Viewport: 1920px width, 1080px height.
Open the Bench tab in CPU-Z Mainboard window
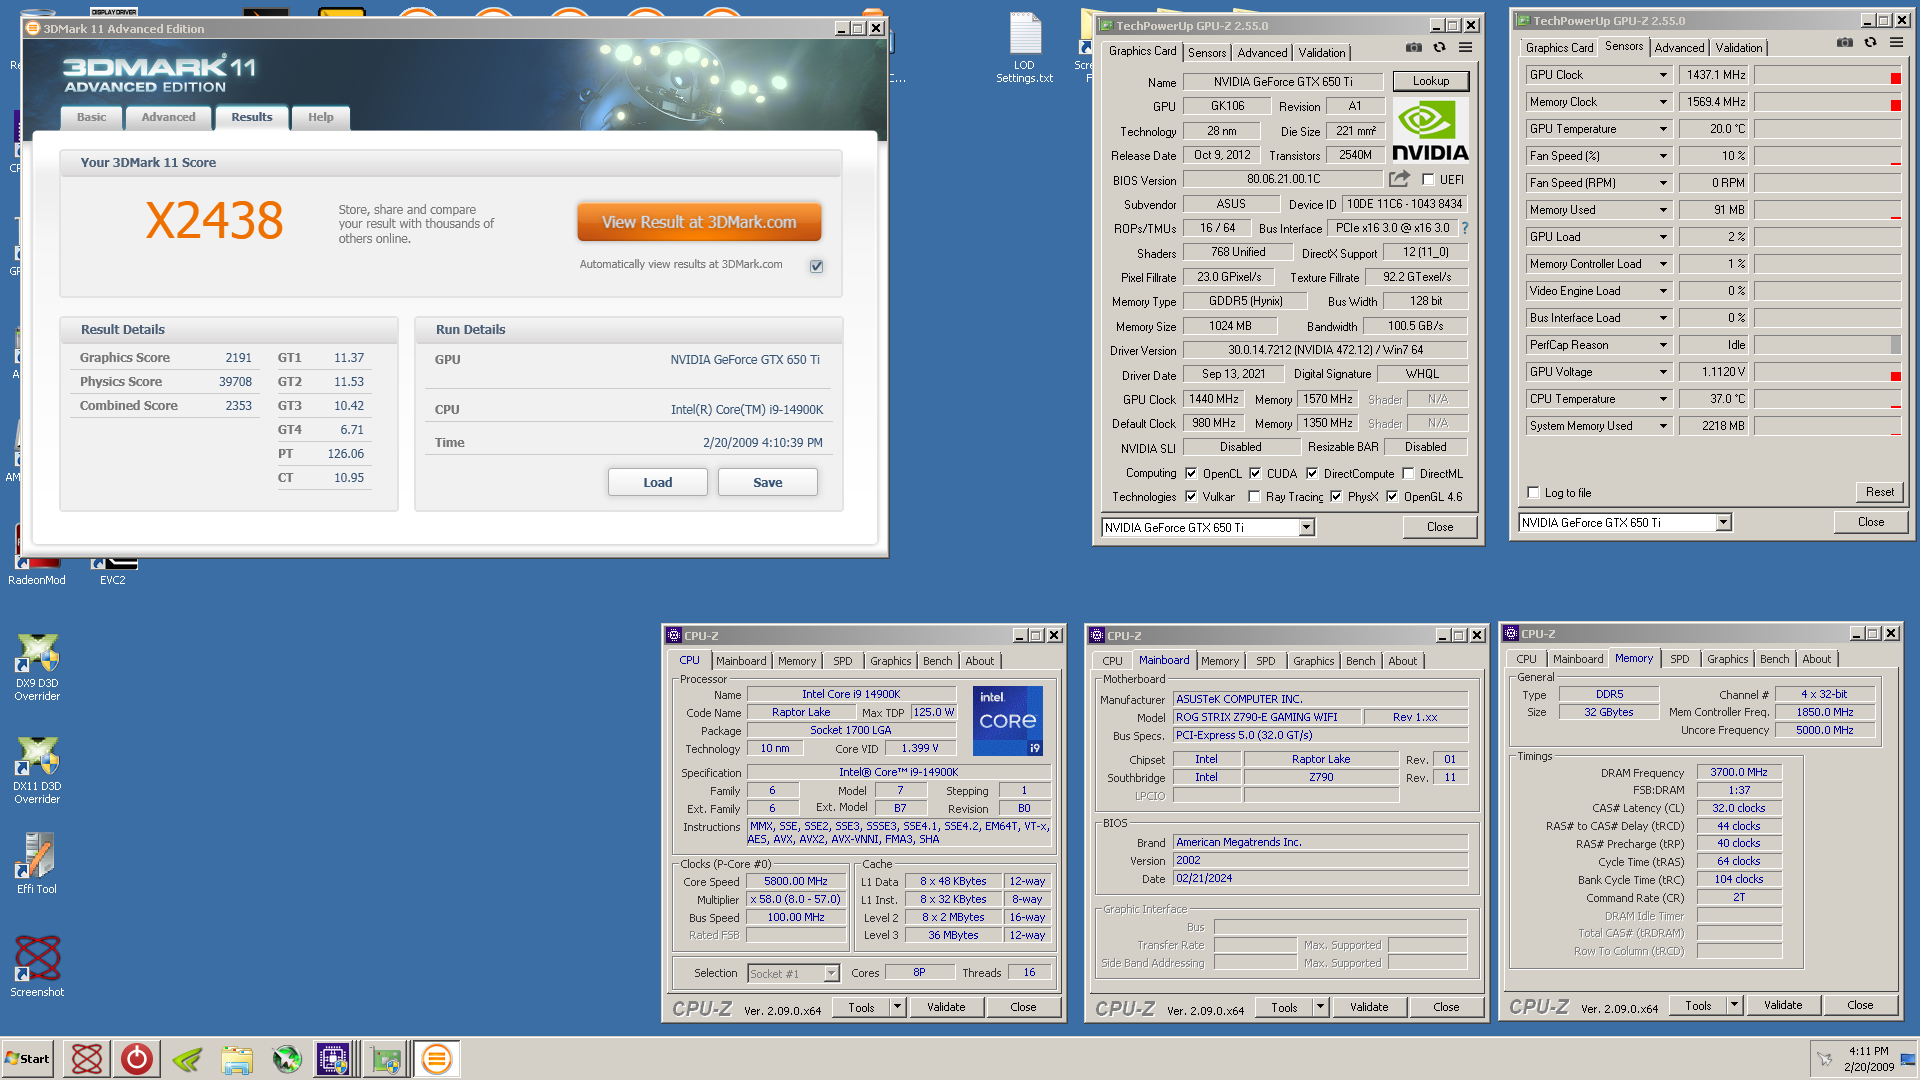[x=1360, y=661]
